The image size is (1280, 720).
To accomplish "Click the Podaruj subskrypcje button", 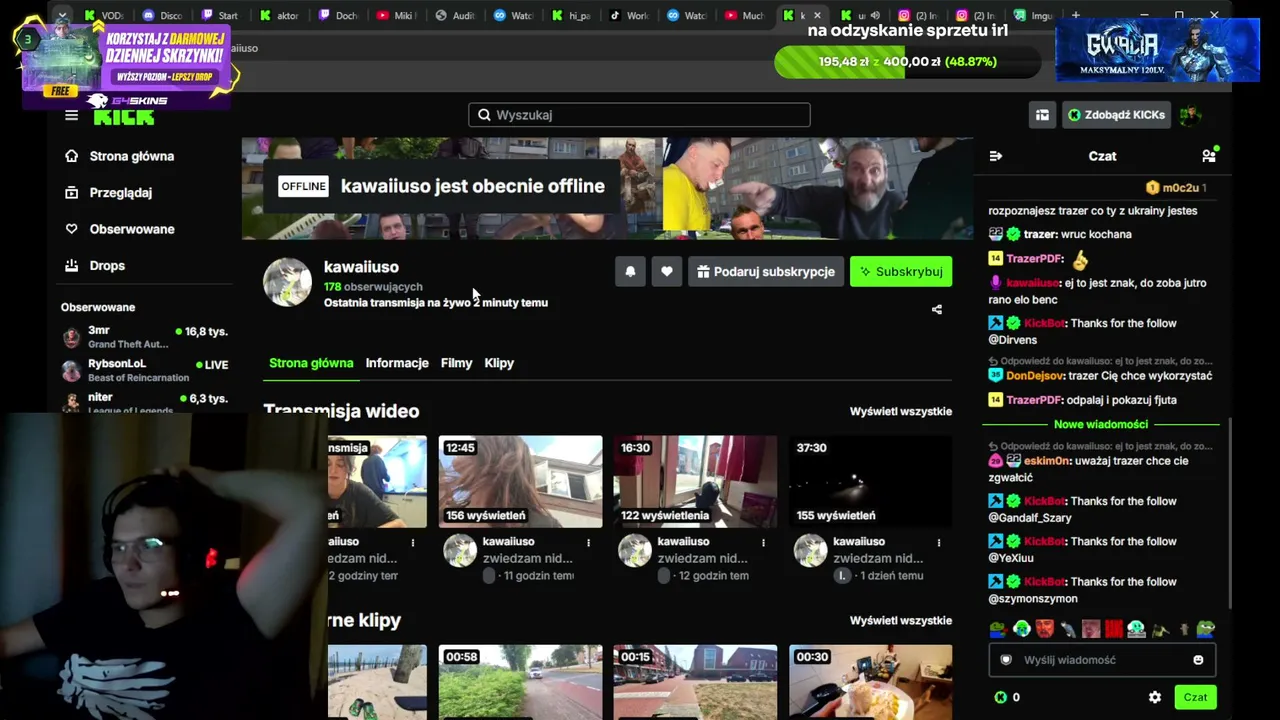I will pos(766,271).
